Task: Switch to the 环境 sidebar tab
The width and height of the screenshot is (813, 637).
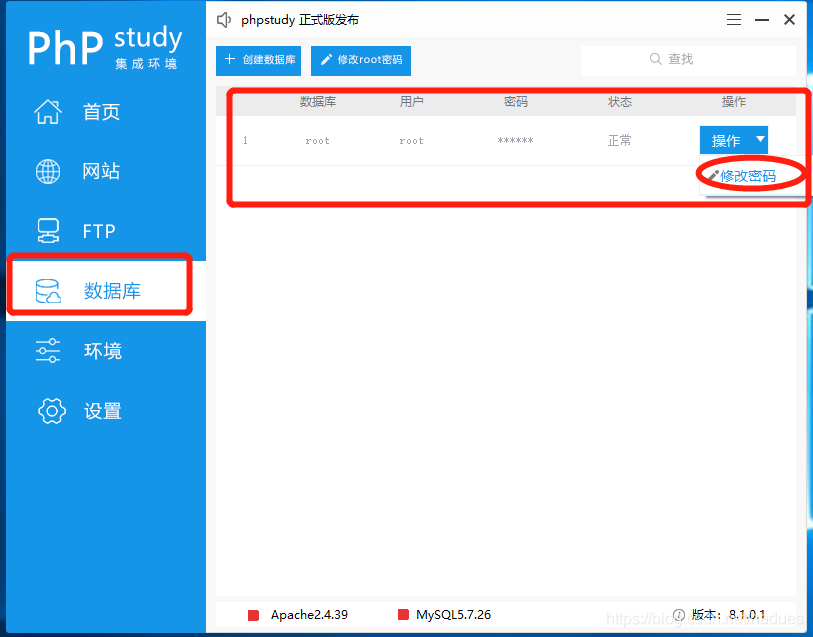Action: coord(102,351)
